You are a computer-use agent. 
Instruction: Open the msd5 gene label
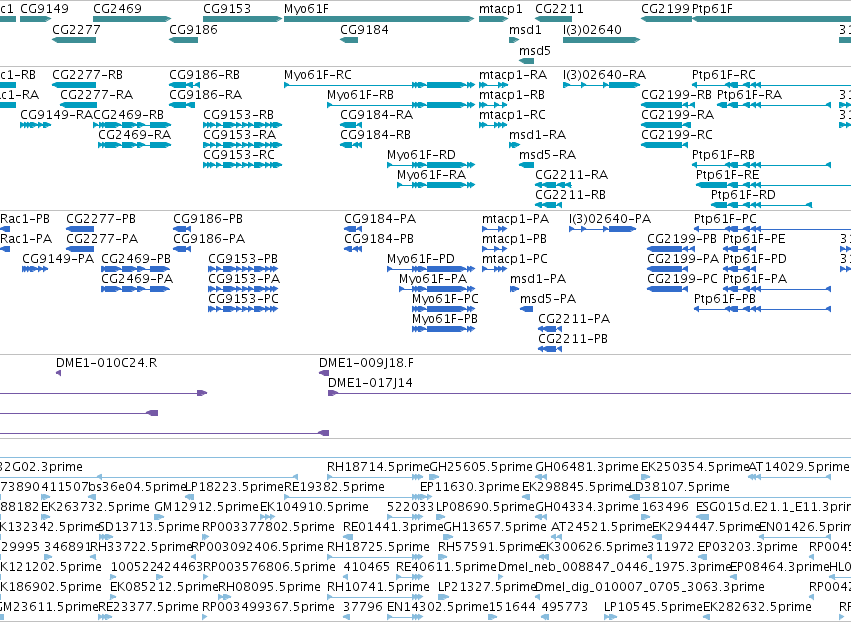(535, 50)
